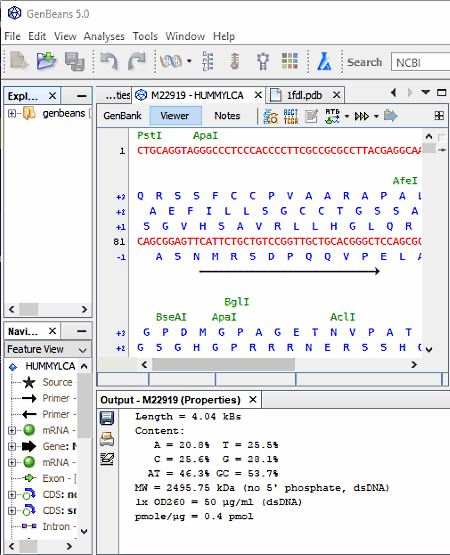Image resolution: width=450 pixels, height=555 pixels.
Task: Open the Tools menu
Action: click(x=145, y=36)
